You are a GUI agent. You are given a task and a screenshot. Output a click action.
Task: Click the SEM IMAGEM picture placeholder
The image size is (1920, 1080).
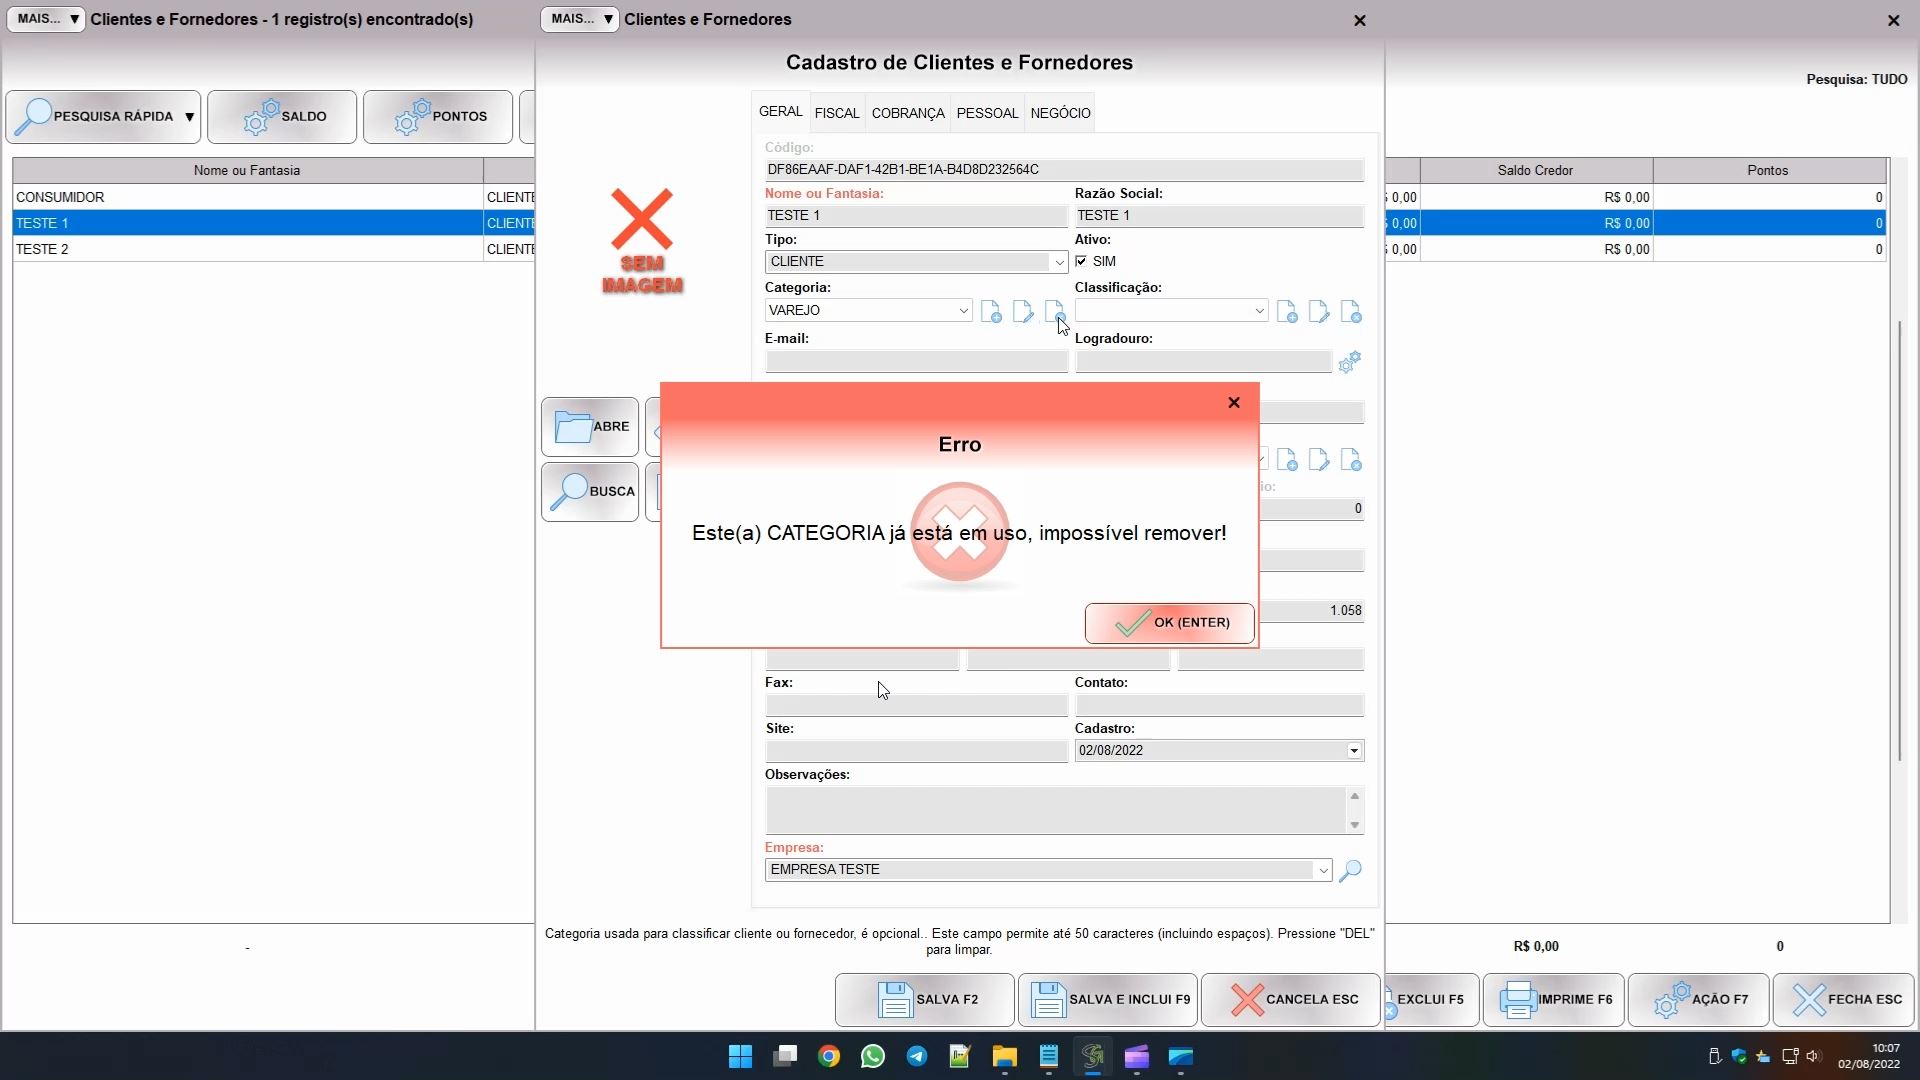642,241
